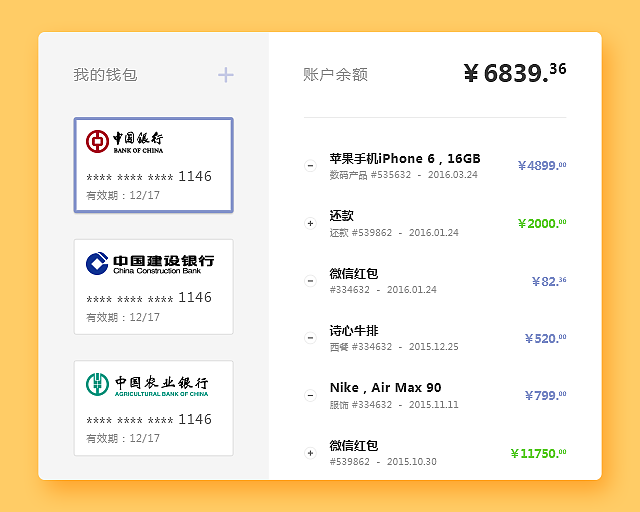Click the Agricultural Bank green logo
Image resolution: width=640 pixels, height=512 pixels.
(97, 384)
